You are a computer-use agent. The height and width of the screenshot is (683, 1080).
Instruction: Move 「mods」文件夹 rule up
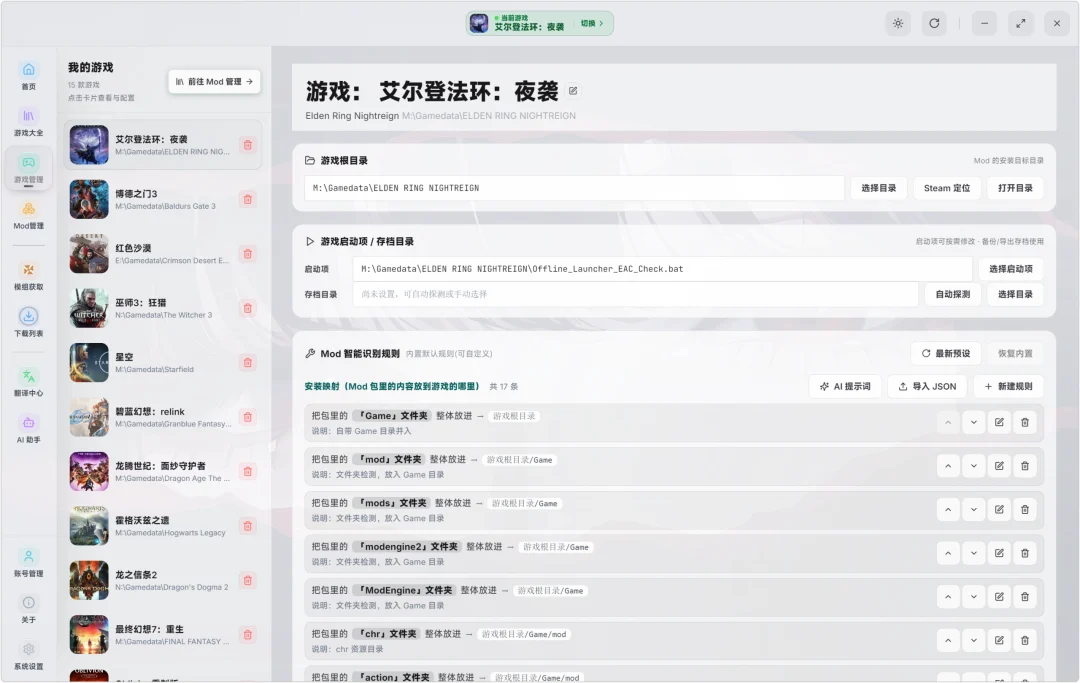coord(948,509)
